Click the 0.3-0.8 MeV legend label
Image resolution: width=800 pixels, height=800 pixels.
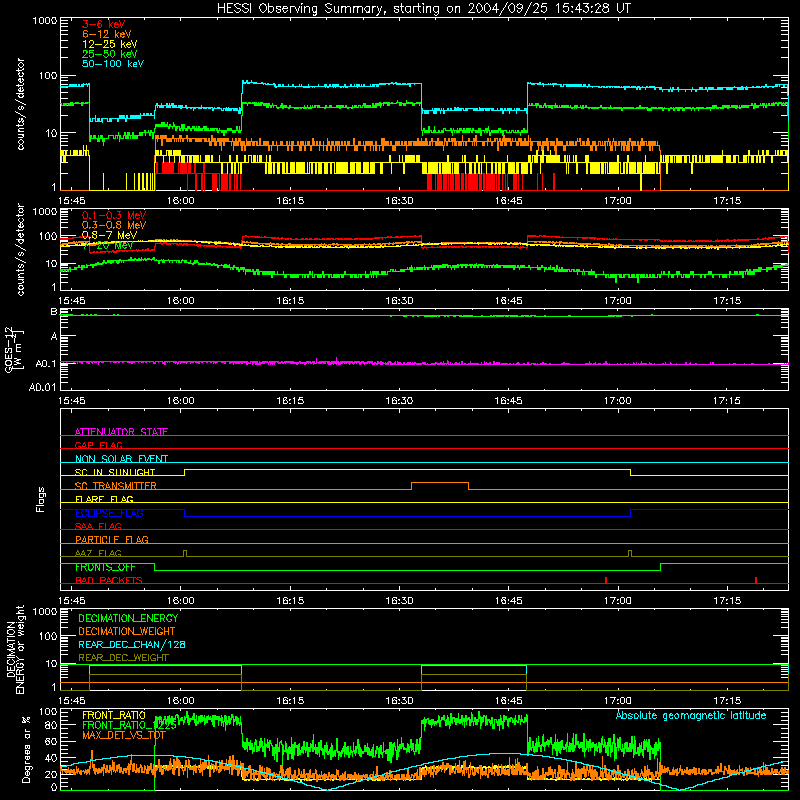(114, 225)
